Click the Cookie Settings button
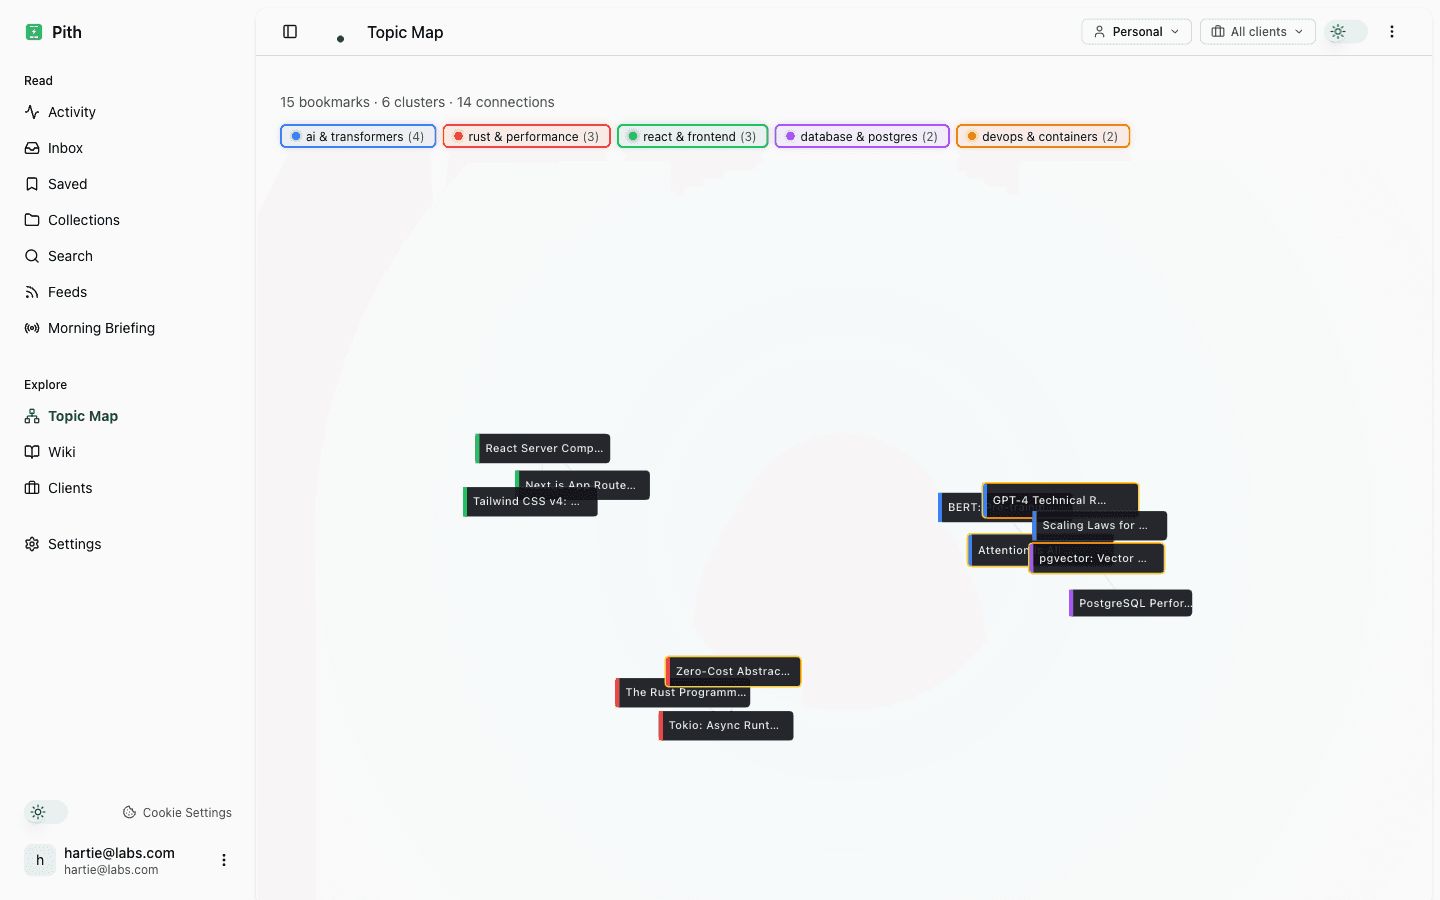Screen dimensions: 1440x900 (177, 813)
